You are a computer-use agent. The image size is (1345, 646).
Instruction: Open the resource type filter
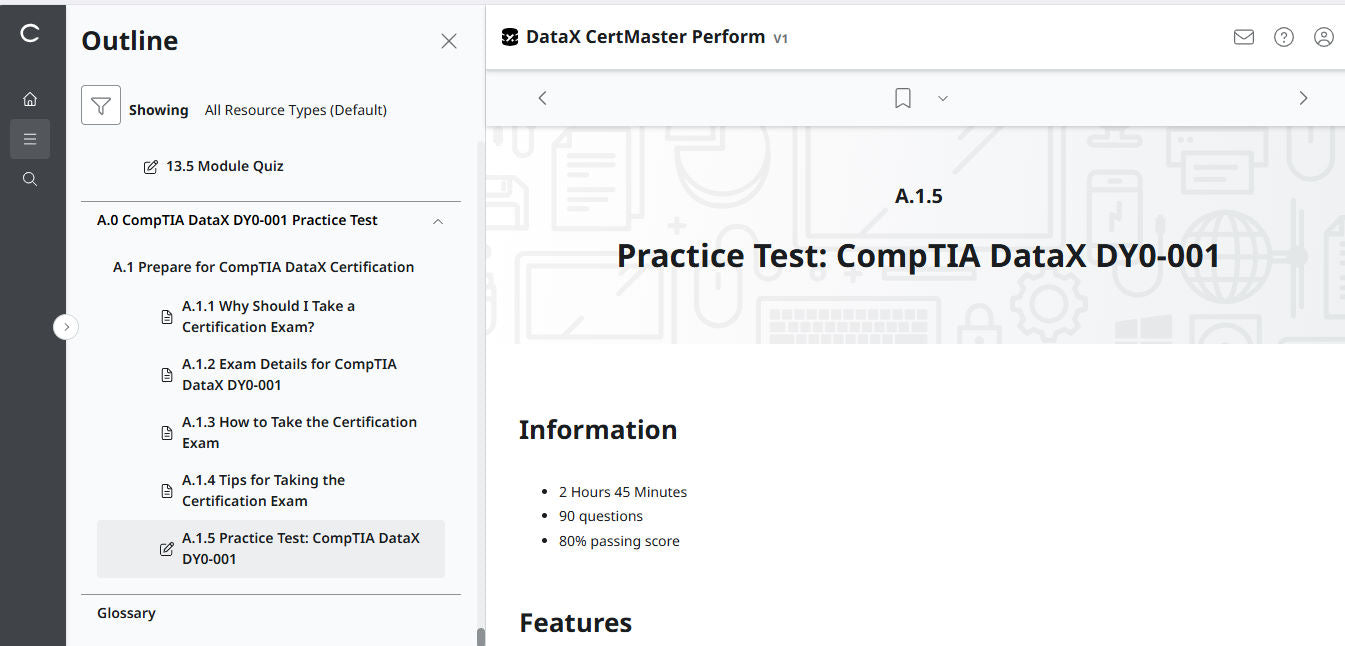tap(100, 104)
